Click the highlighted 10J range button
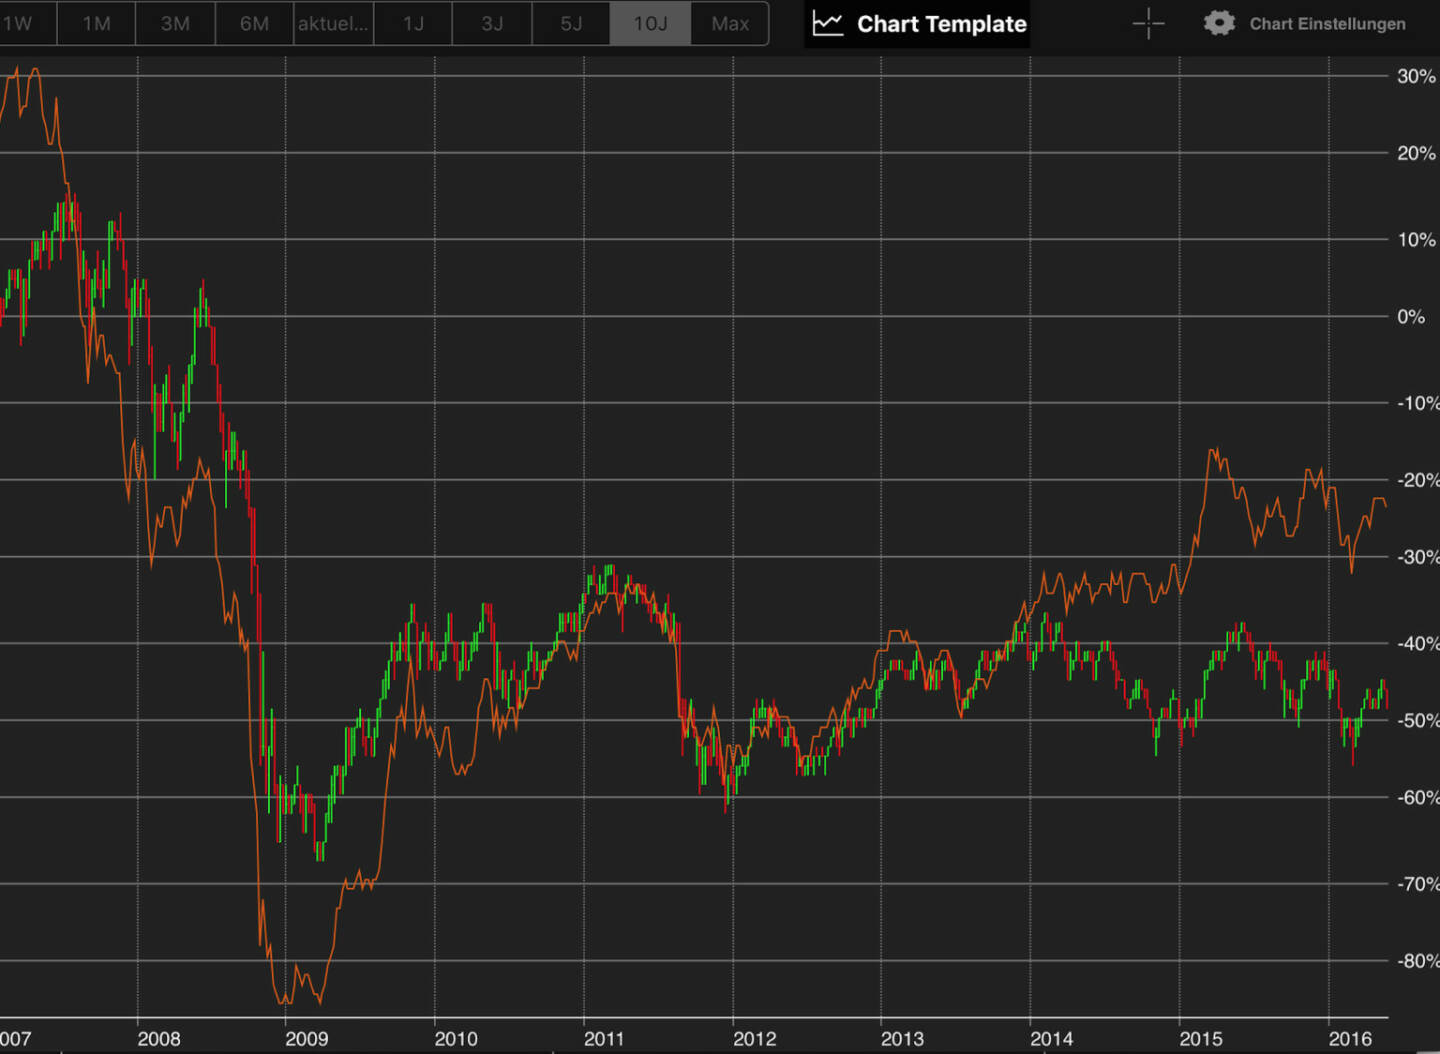Screen dimensions: 1440x1054 click(x=650, y=24)
